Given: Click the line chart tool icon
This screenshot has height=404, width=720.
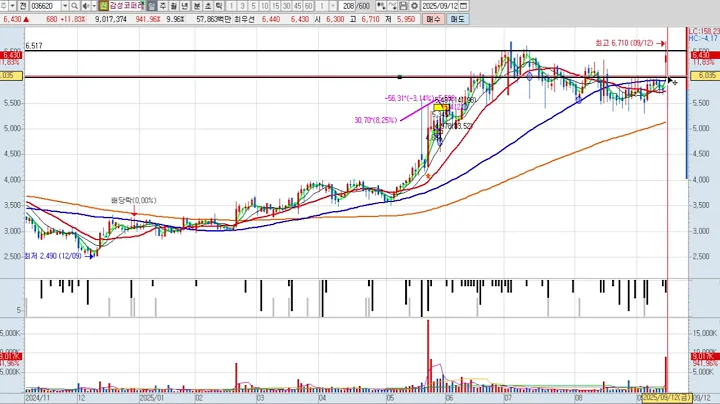Looking at the screenshot, I should click(x=392, y=6).
